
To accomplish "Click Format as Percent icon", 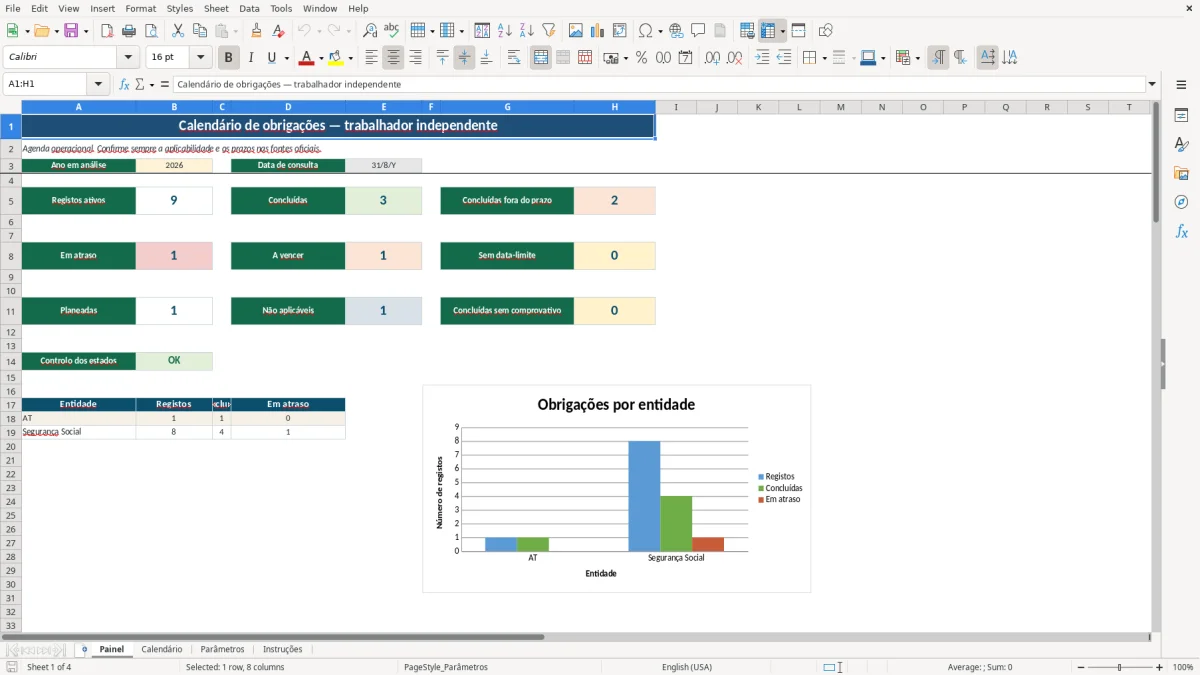I will (641, 58).
